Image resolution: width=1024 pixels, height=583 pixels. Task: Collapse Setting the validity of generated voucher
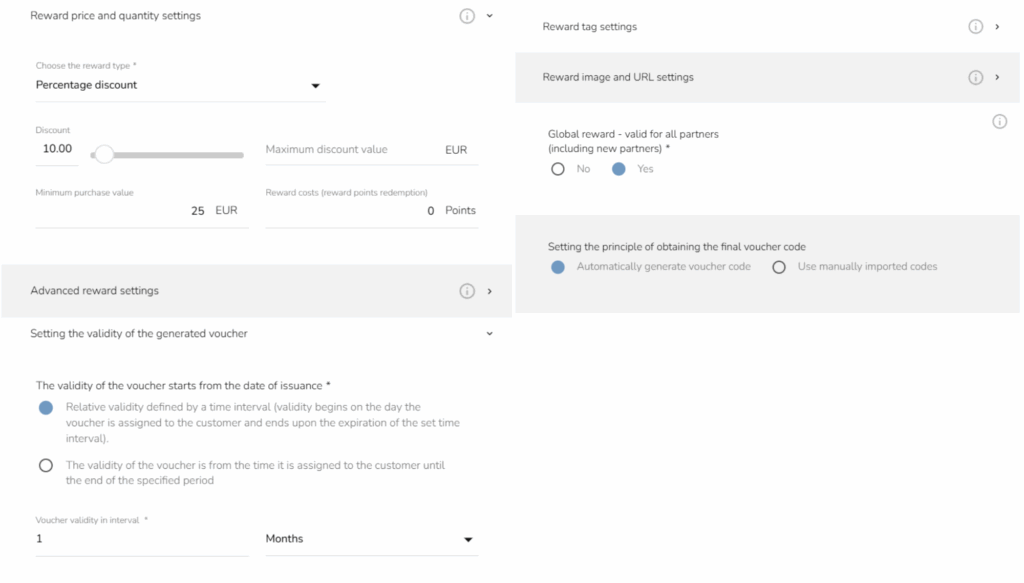(x=489, y=334)
